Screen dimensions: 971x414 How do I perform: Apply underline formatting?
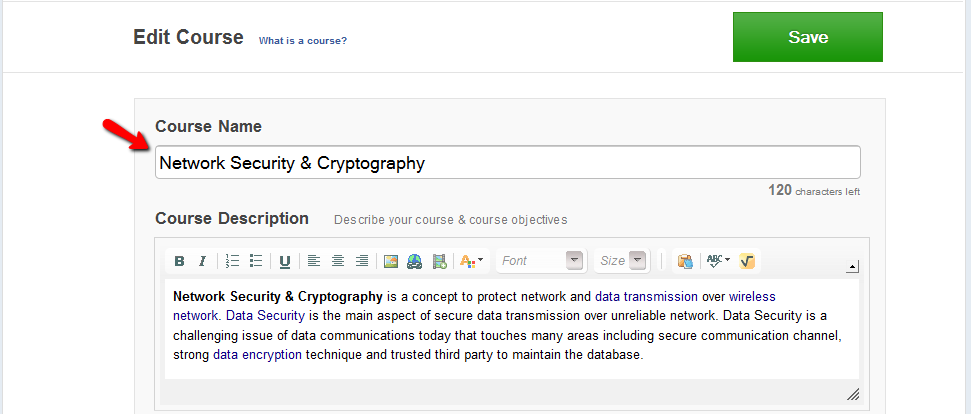[x=285, y=261]
